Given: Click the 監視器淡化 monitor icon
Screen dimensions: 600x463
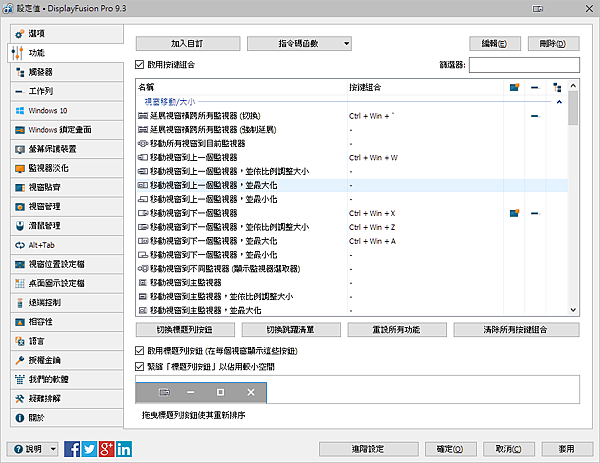Looking at the screenshot, I should pos(20,168).
